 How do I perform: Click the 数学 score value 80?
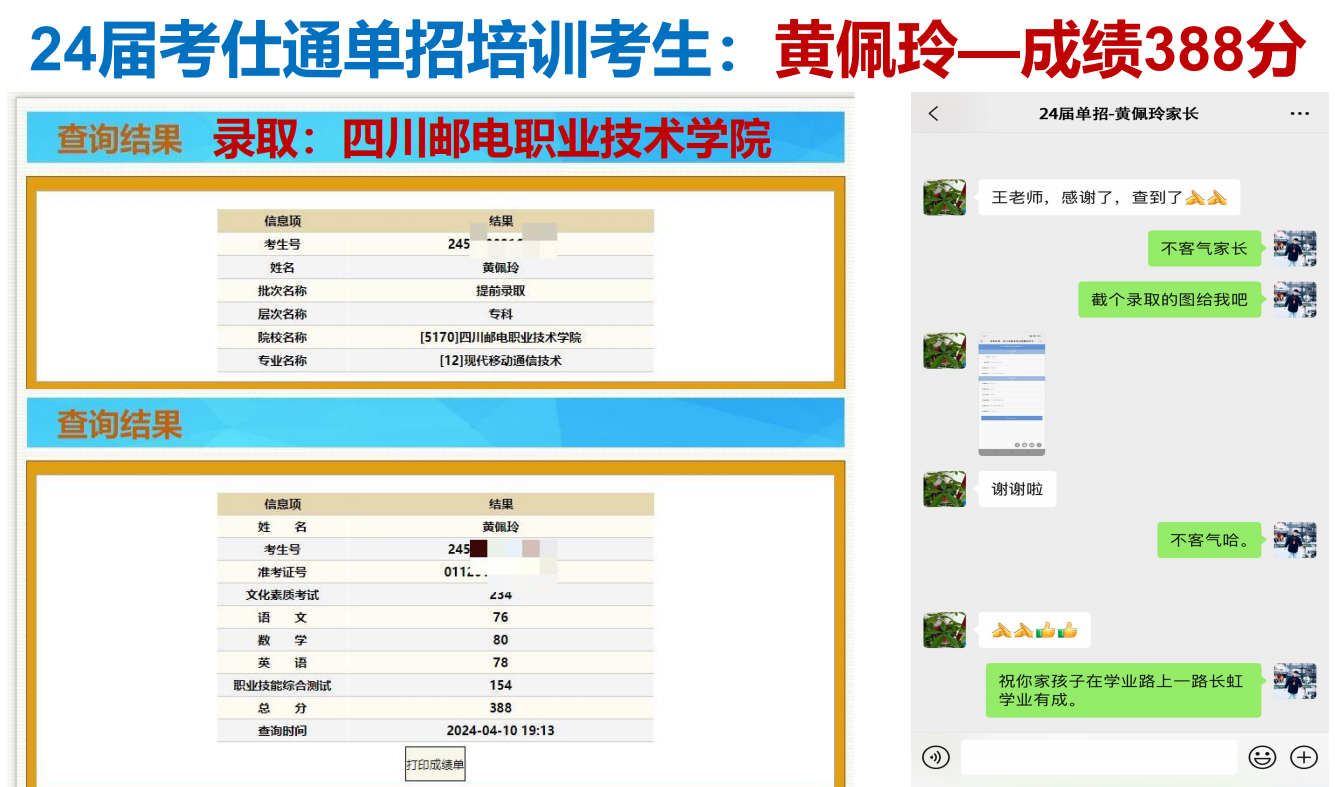[x=500, y=640]
